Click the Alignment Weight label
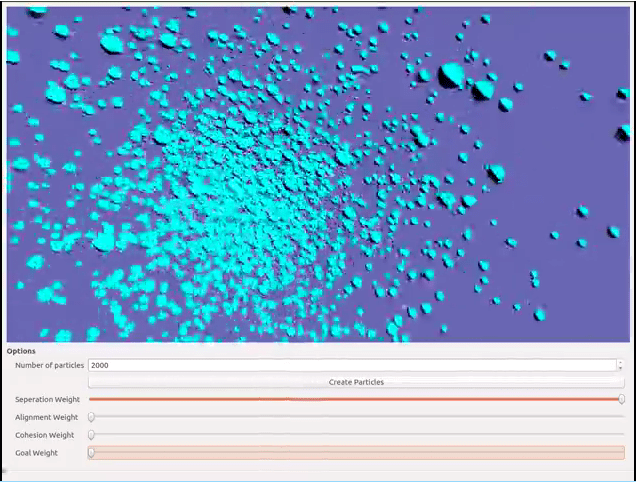The height and width of the screenshot is (482, 636). click(x=46, y=418)
